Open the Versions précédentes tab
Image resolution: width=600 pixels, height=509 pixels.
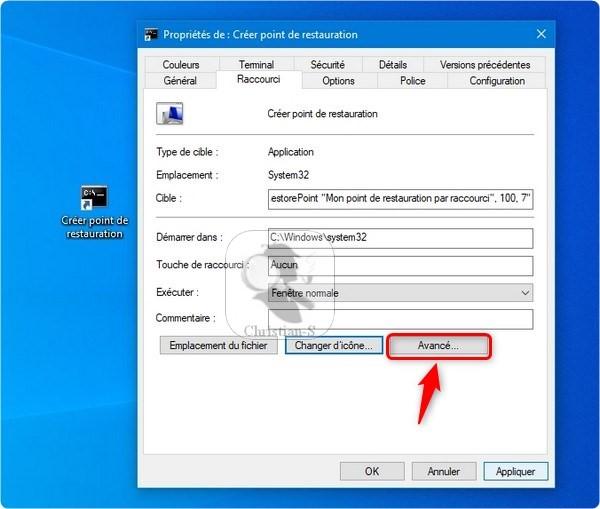pyautogui.click(x=484, y=65)
